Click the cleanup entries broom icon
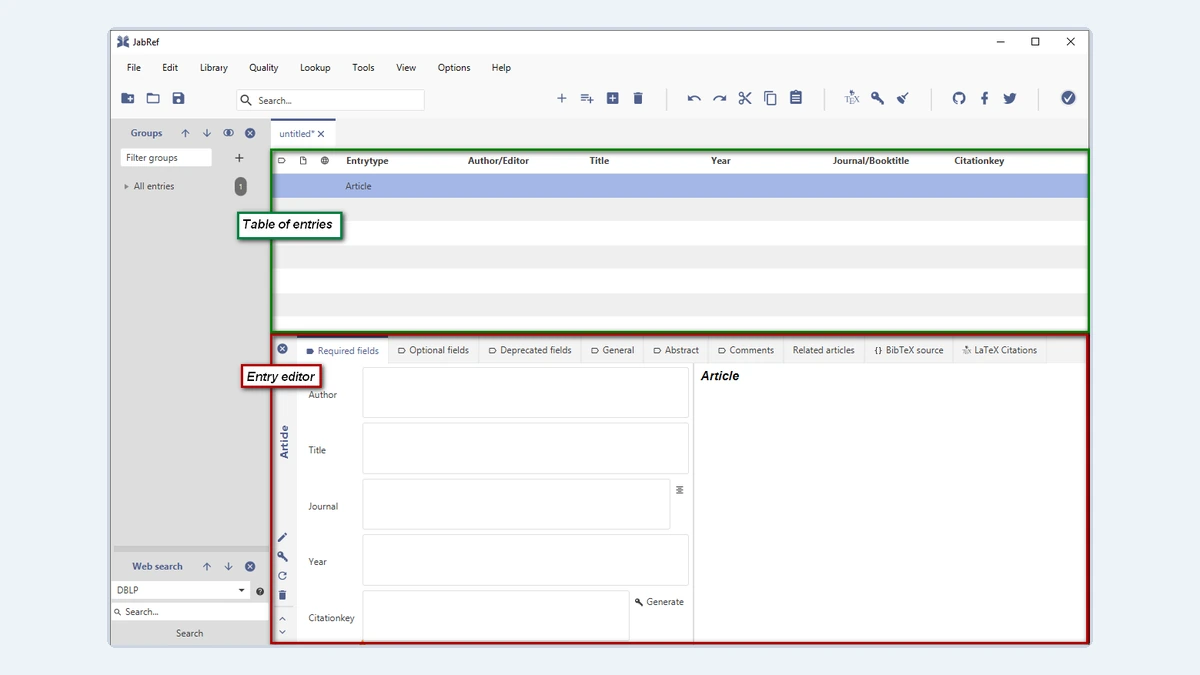This screenshot has height=675, width=1200. pyautogui.click(x=903, y=98)
